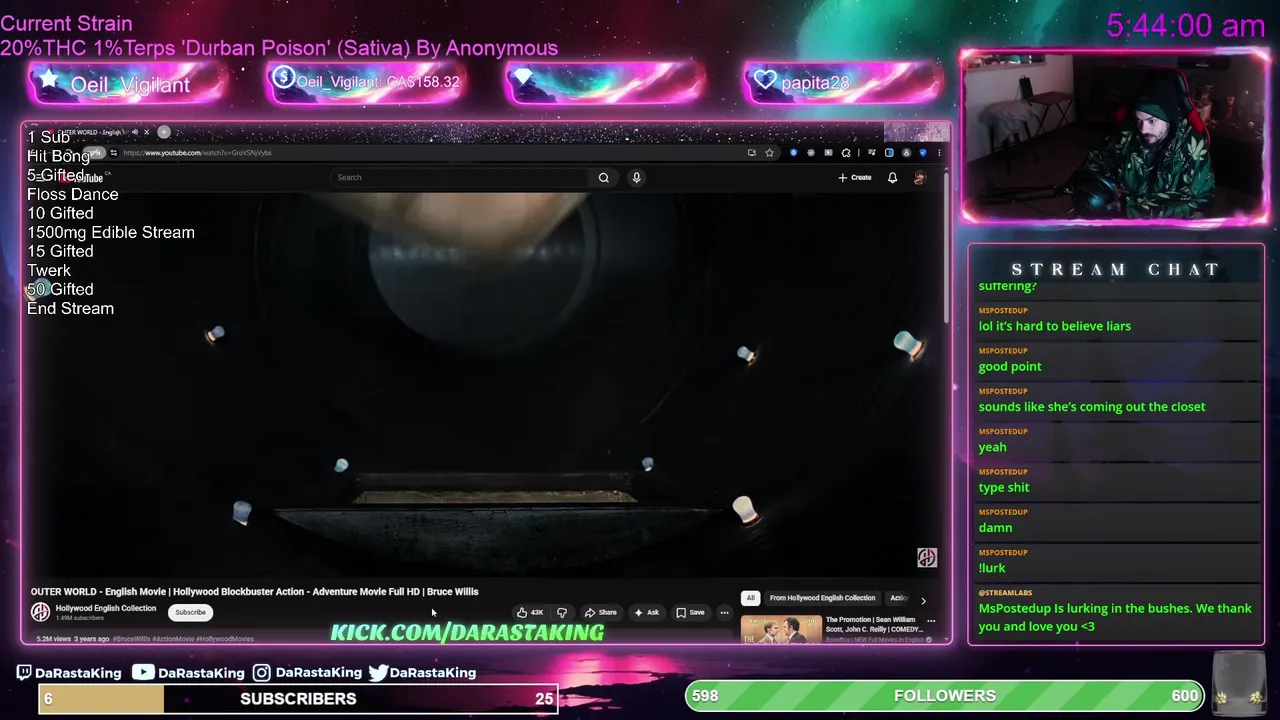This screenshot has width=1280, height=720.
Task: Open the three-dot more actions menu under the video
Action: tap(724, 612)
